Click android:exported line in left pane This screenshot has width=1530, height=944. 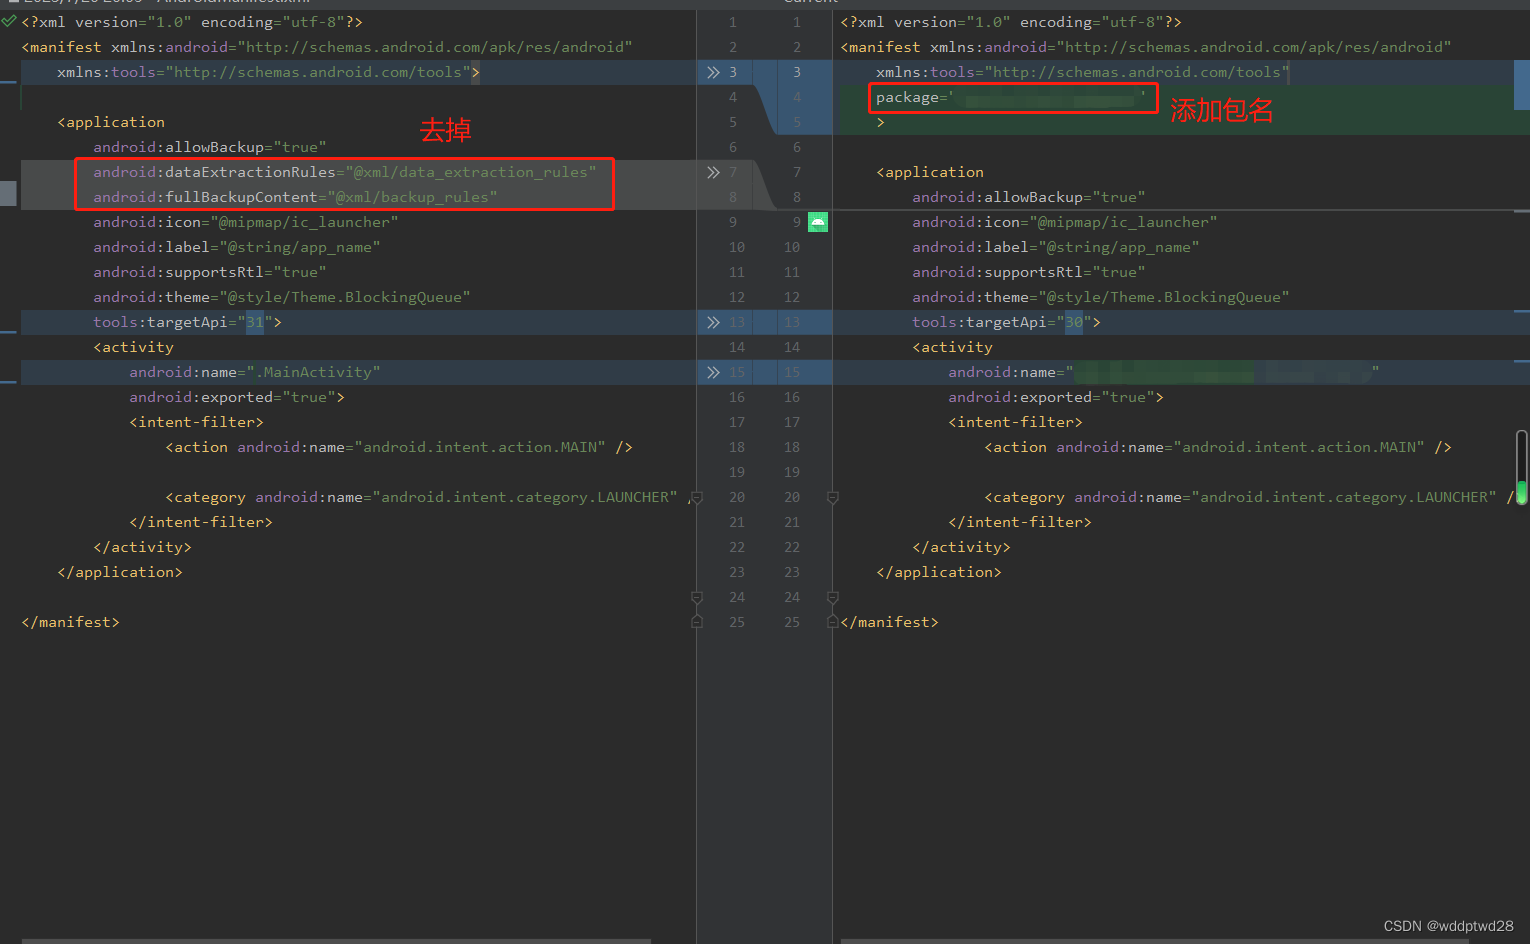[237, 397]
